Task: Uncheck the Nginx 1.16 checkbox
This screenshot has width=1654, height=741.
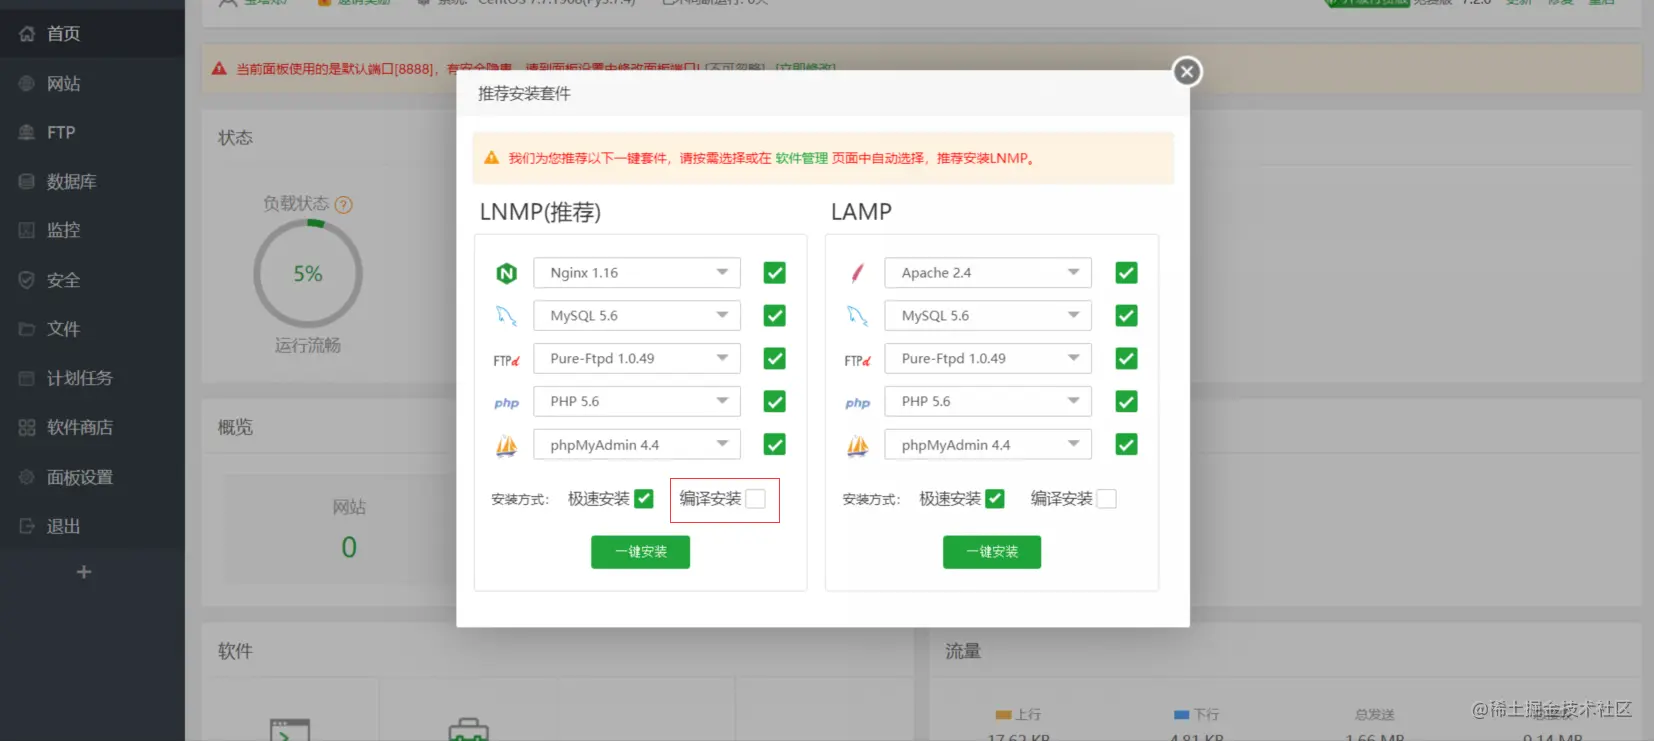Action: coord(774,273)
